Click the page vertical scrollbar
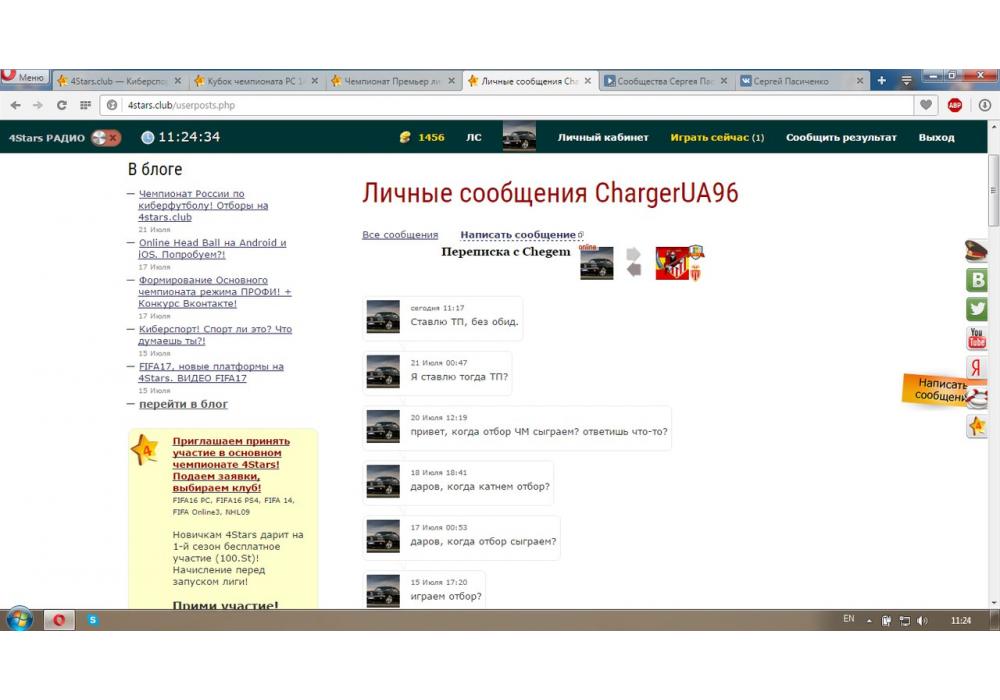1000x700 pixels. [994, 190]
